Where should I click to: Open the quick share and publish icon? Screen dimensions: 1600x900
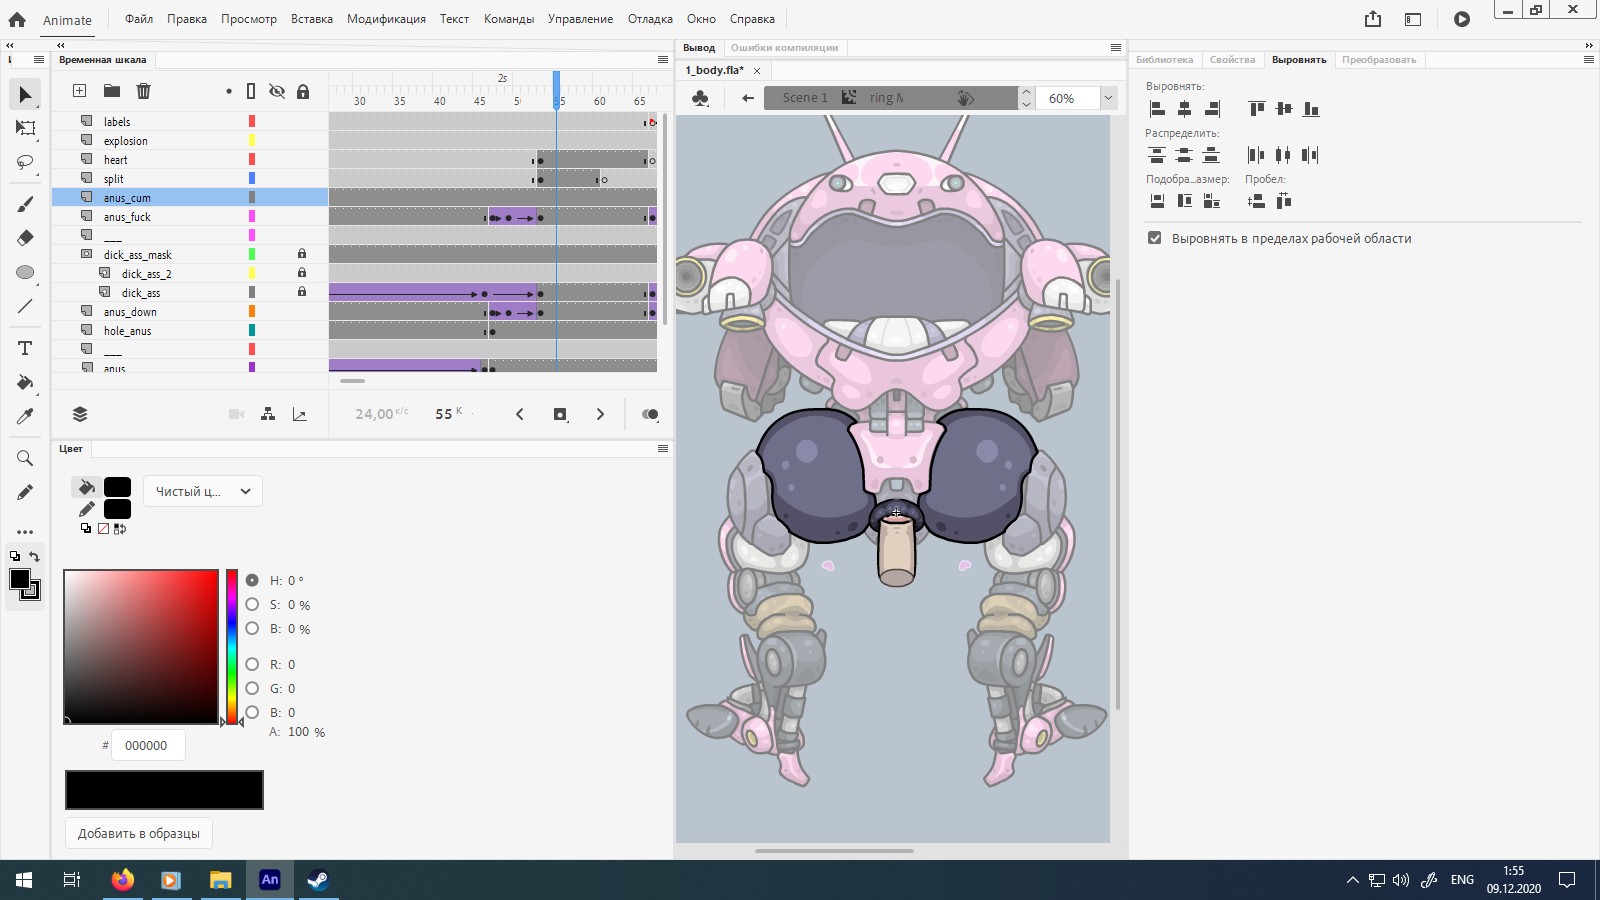pos(1373,19)
